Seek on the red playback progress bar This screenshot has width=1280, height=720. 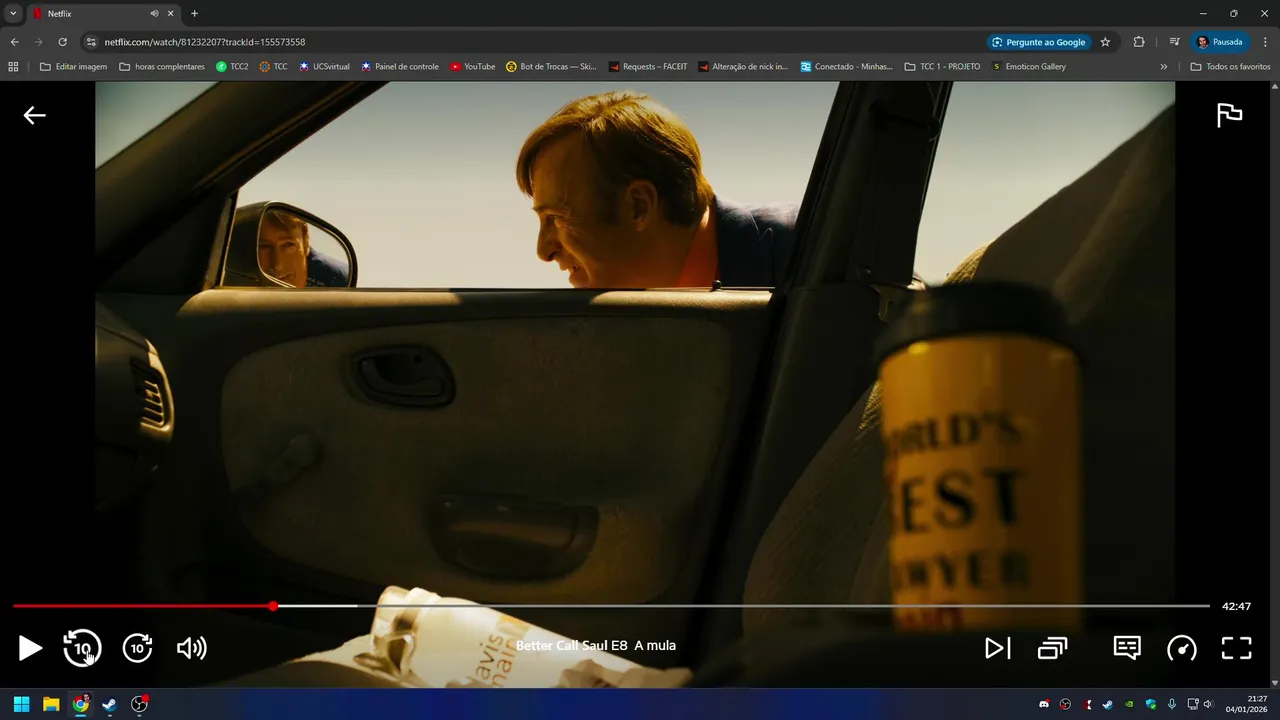coord(142,606)
